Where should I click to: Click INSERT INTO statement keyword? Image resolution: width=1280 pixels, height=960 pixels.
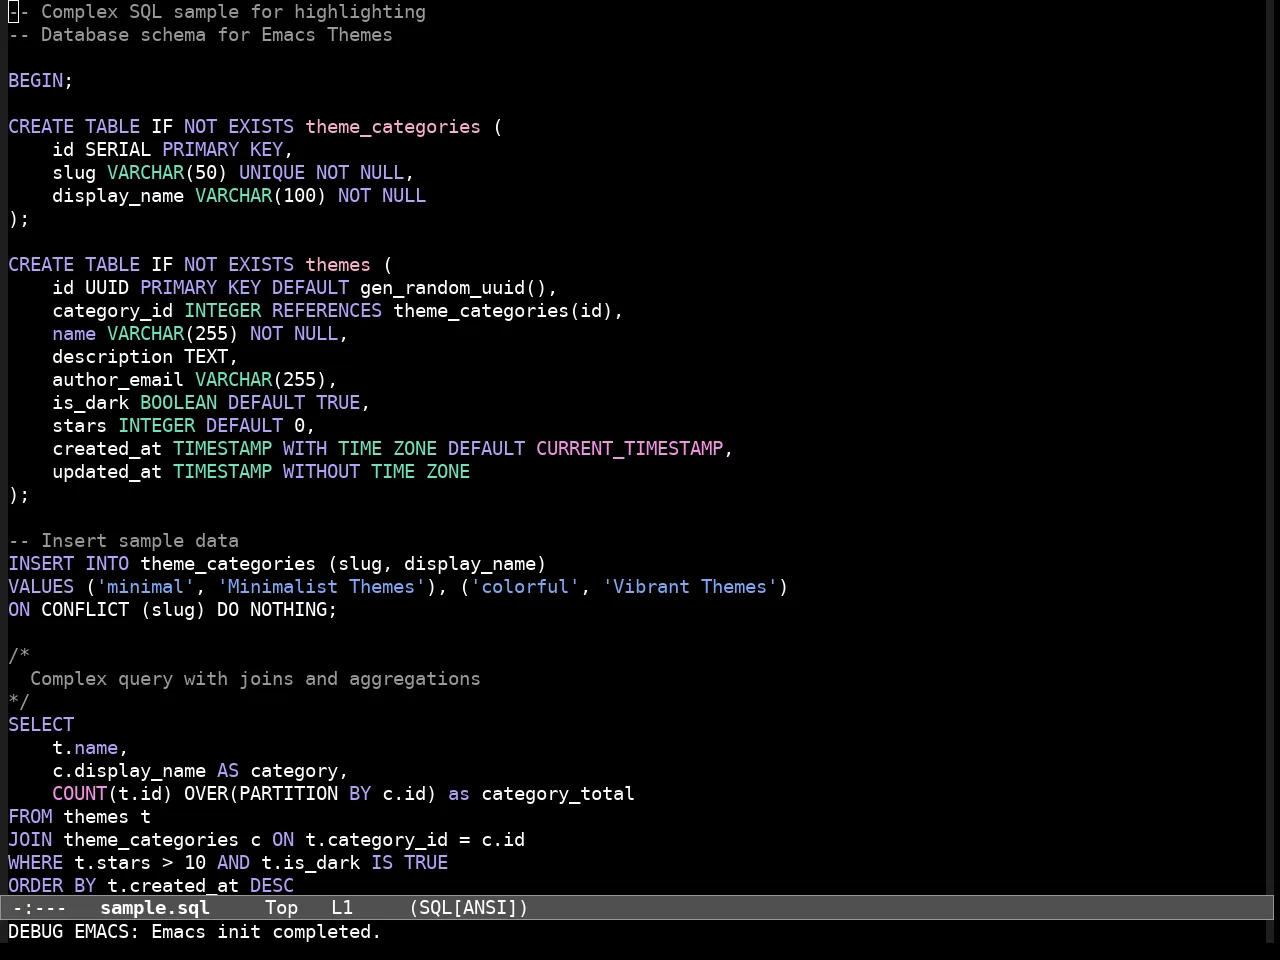click(69, 564)
